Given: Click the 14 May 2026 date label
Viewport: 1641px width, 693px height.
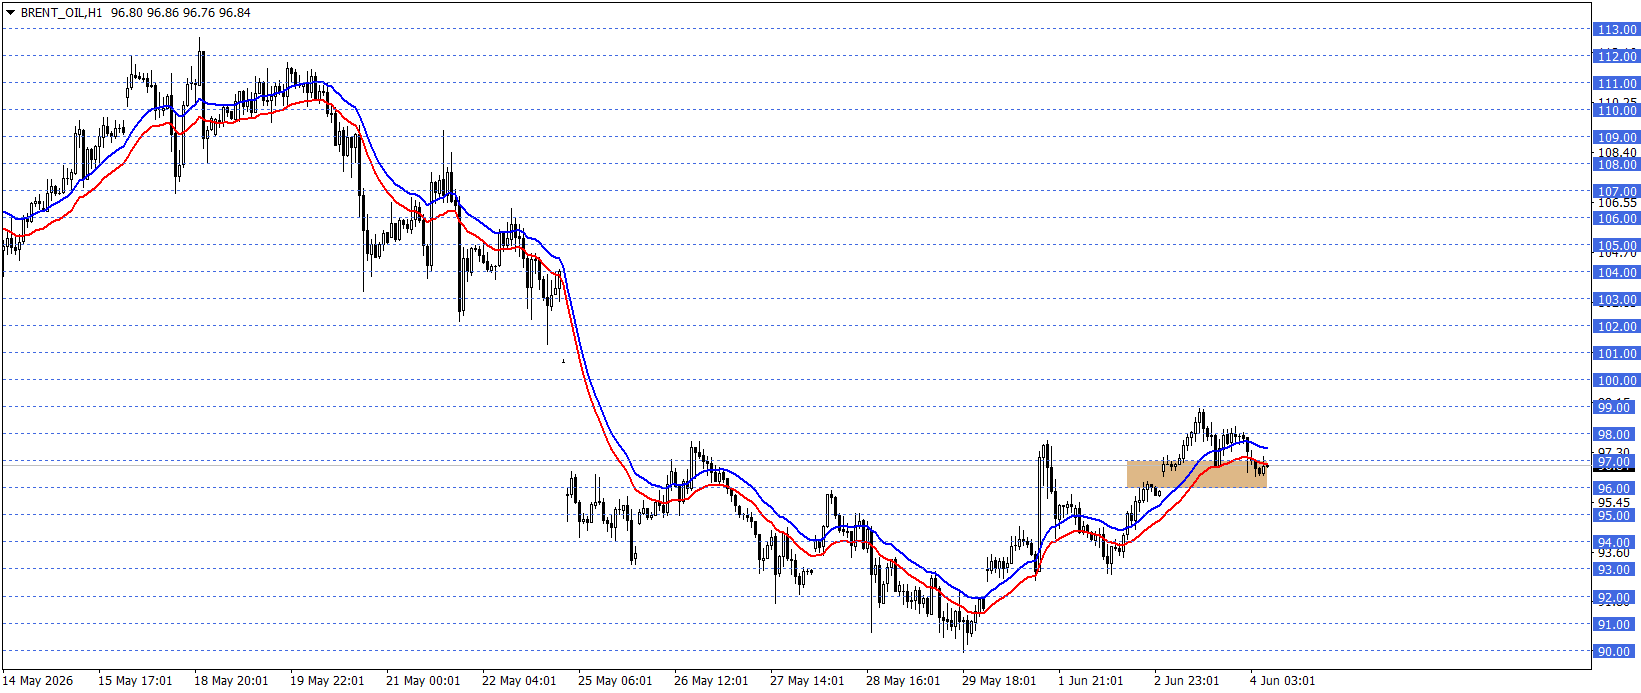Looking at the screenshot, I should click(x=38, y=681).
